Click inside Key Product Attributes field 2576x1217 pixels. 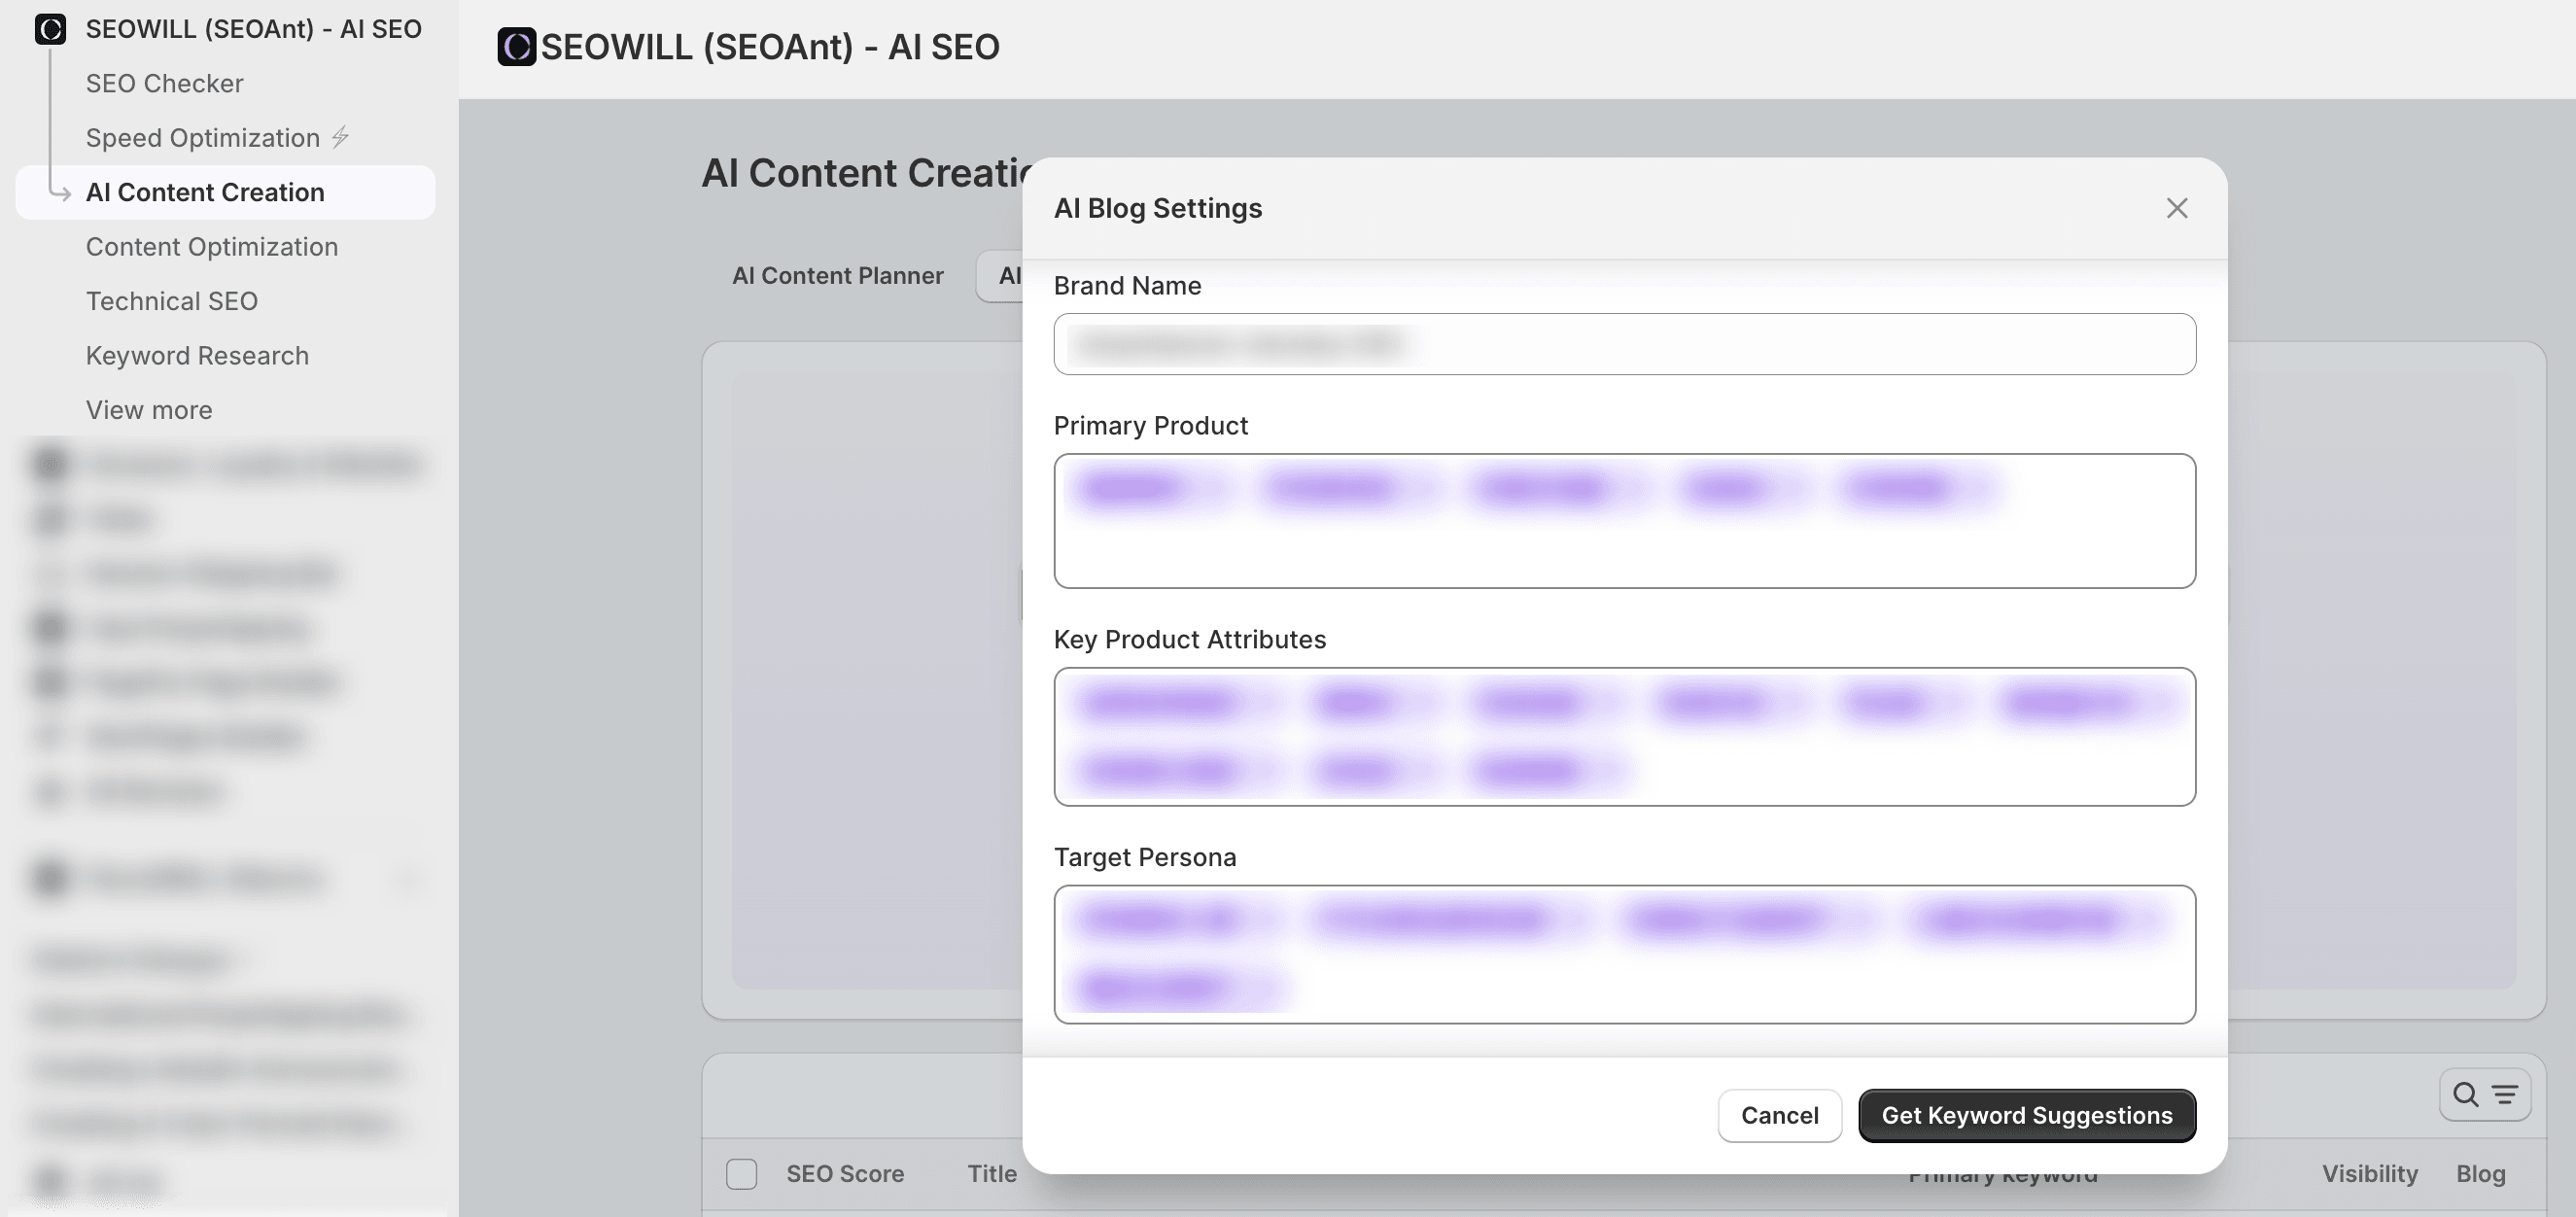tap(1900, 770)
